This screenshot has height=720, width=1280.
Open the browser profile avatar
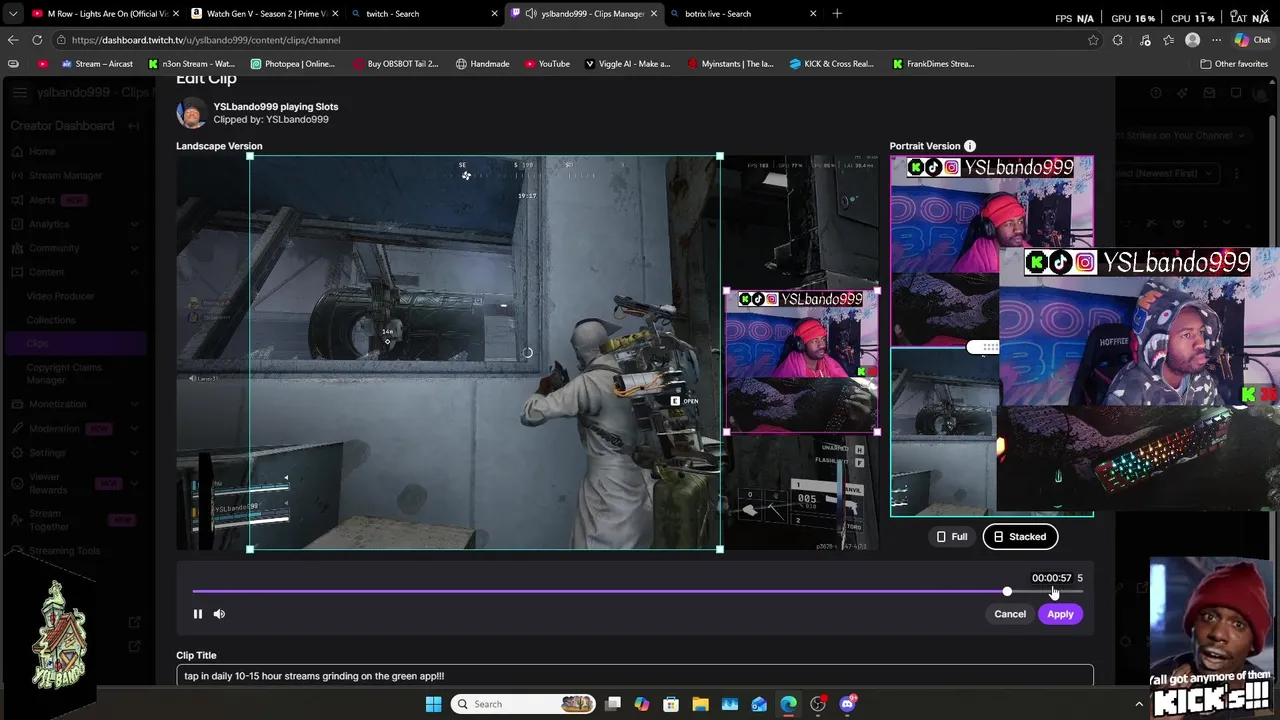pos(1192,40)
